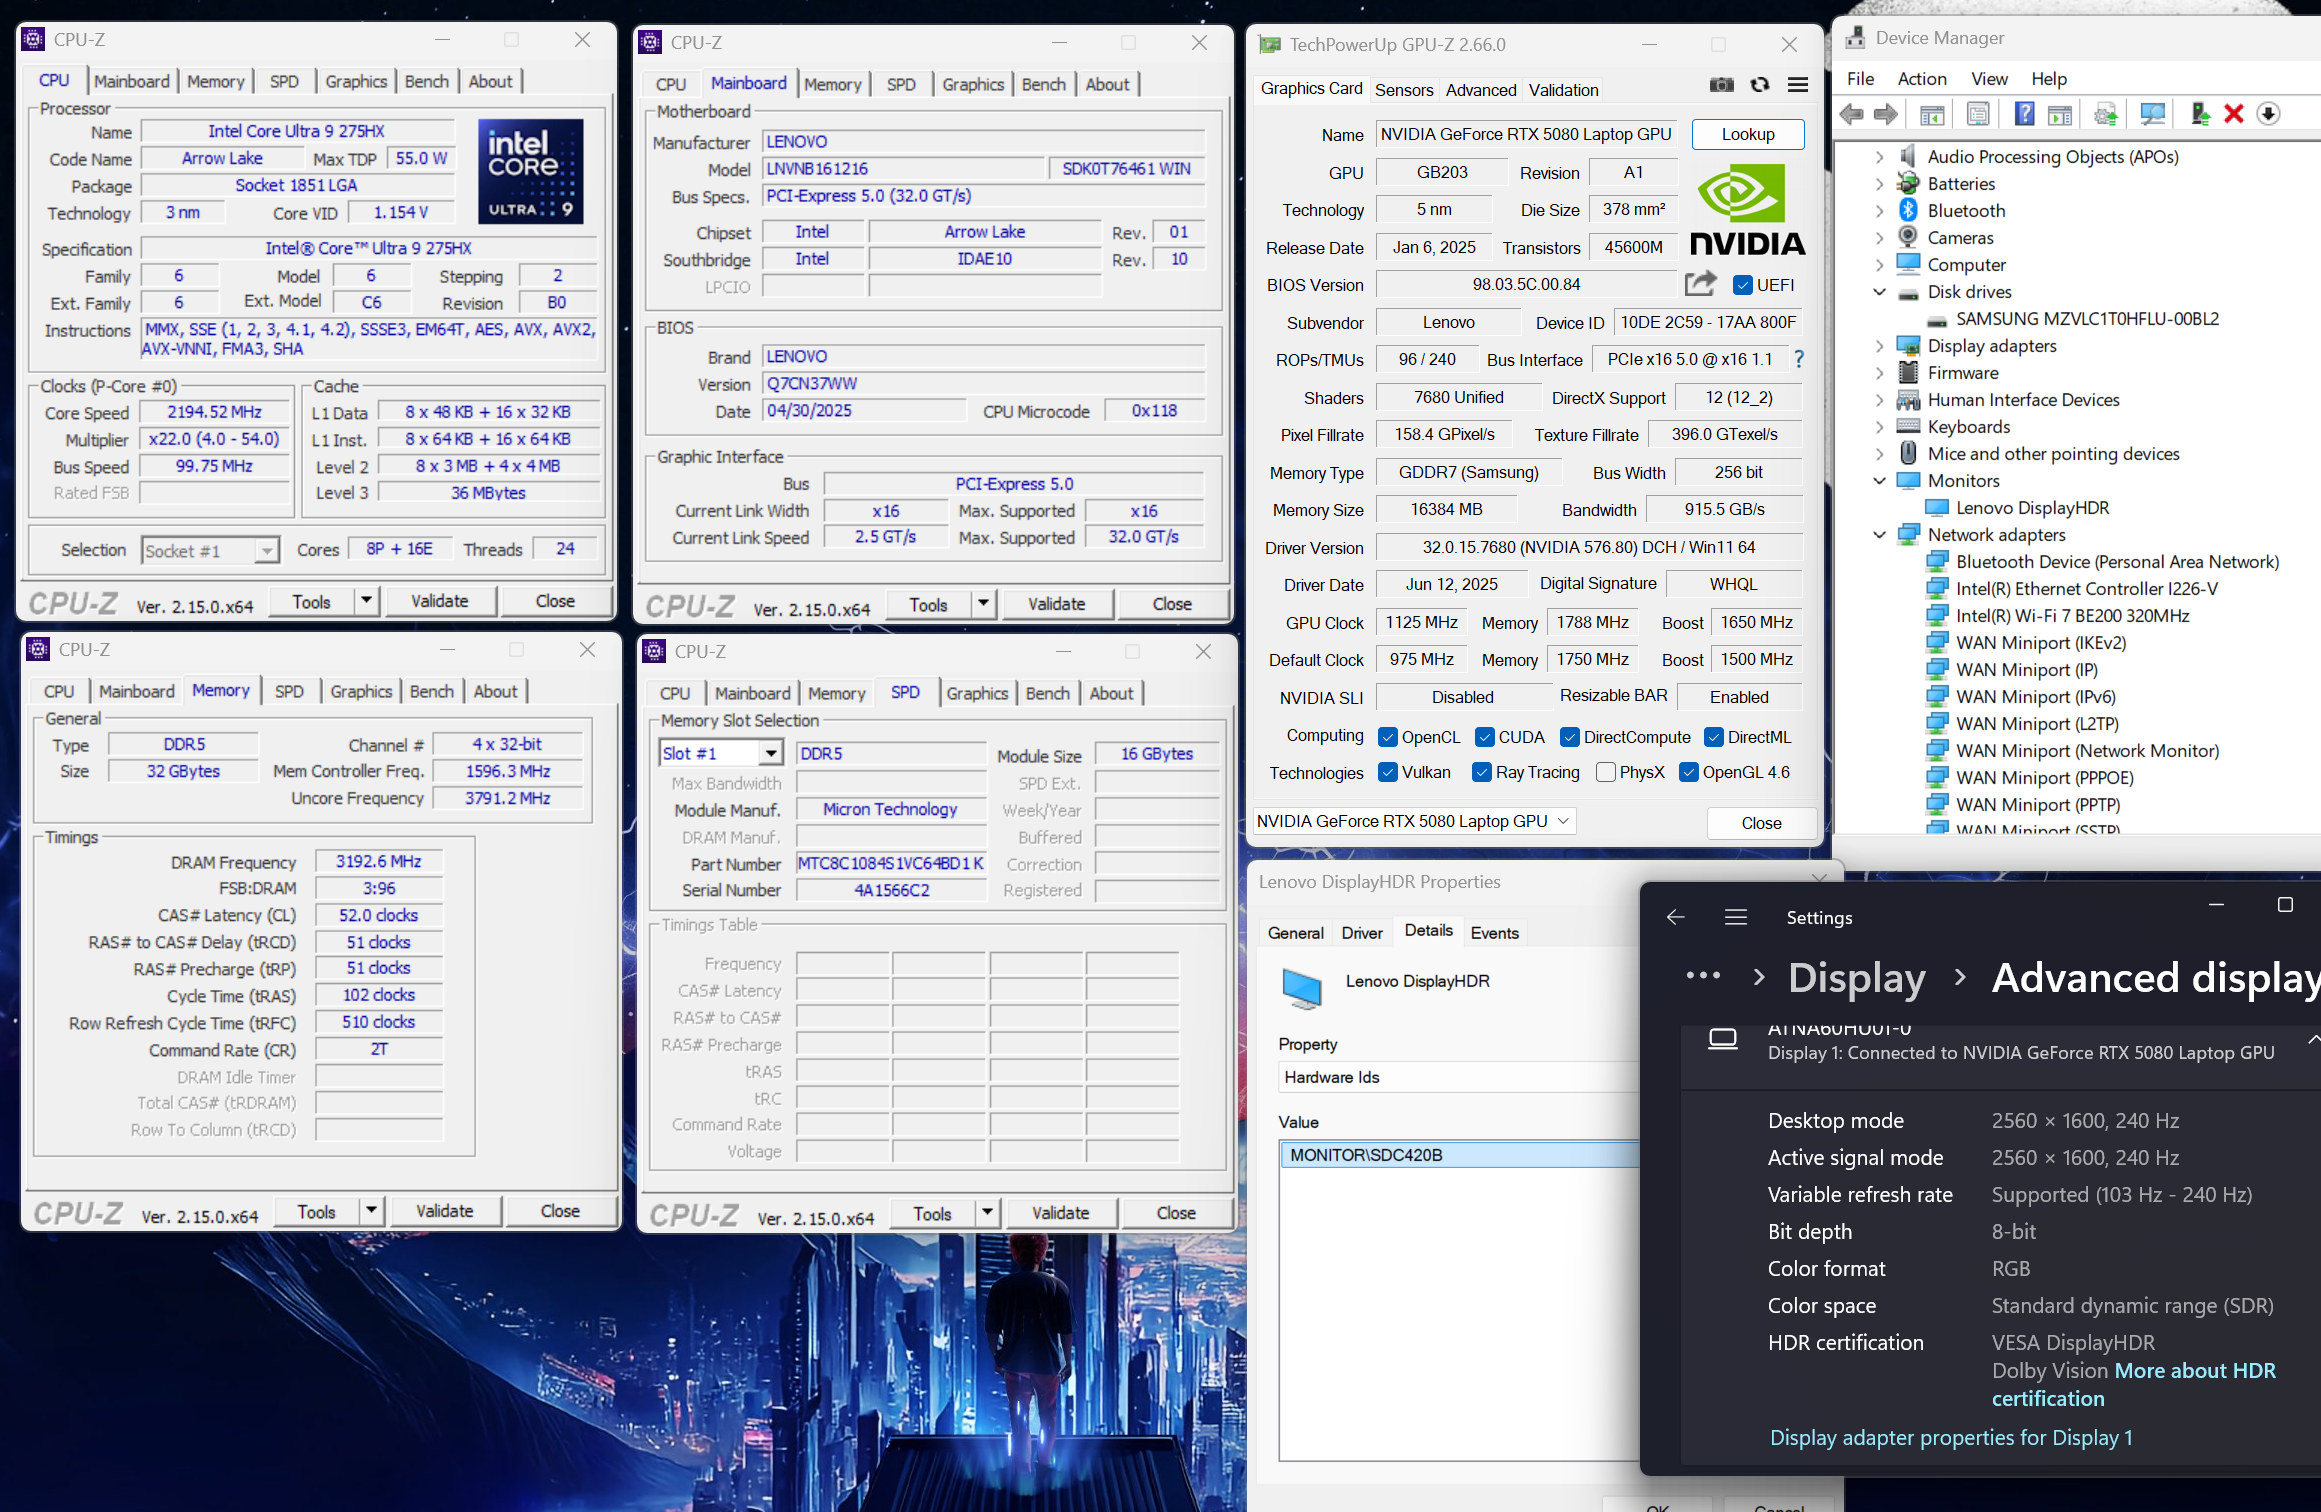
Task: Toggle the OpenGL 4.6 checkbox
Action: coord(1689,772)
